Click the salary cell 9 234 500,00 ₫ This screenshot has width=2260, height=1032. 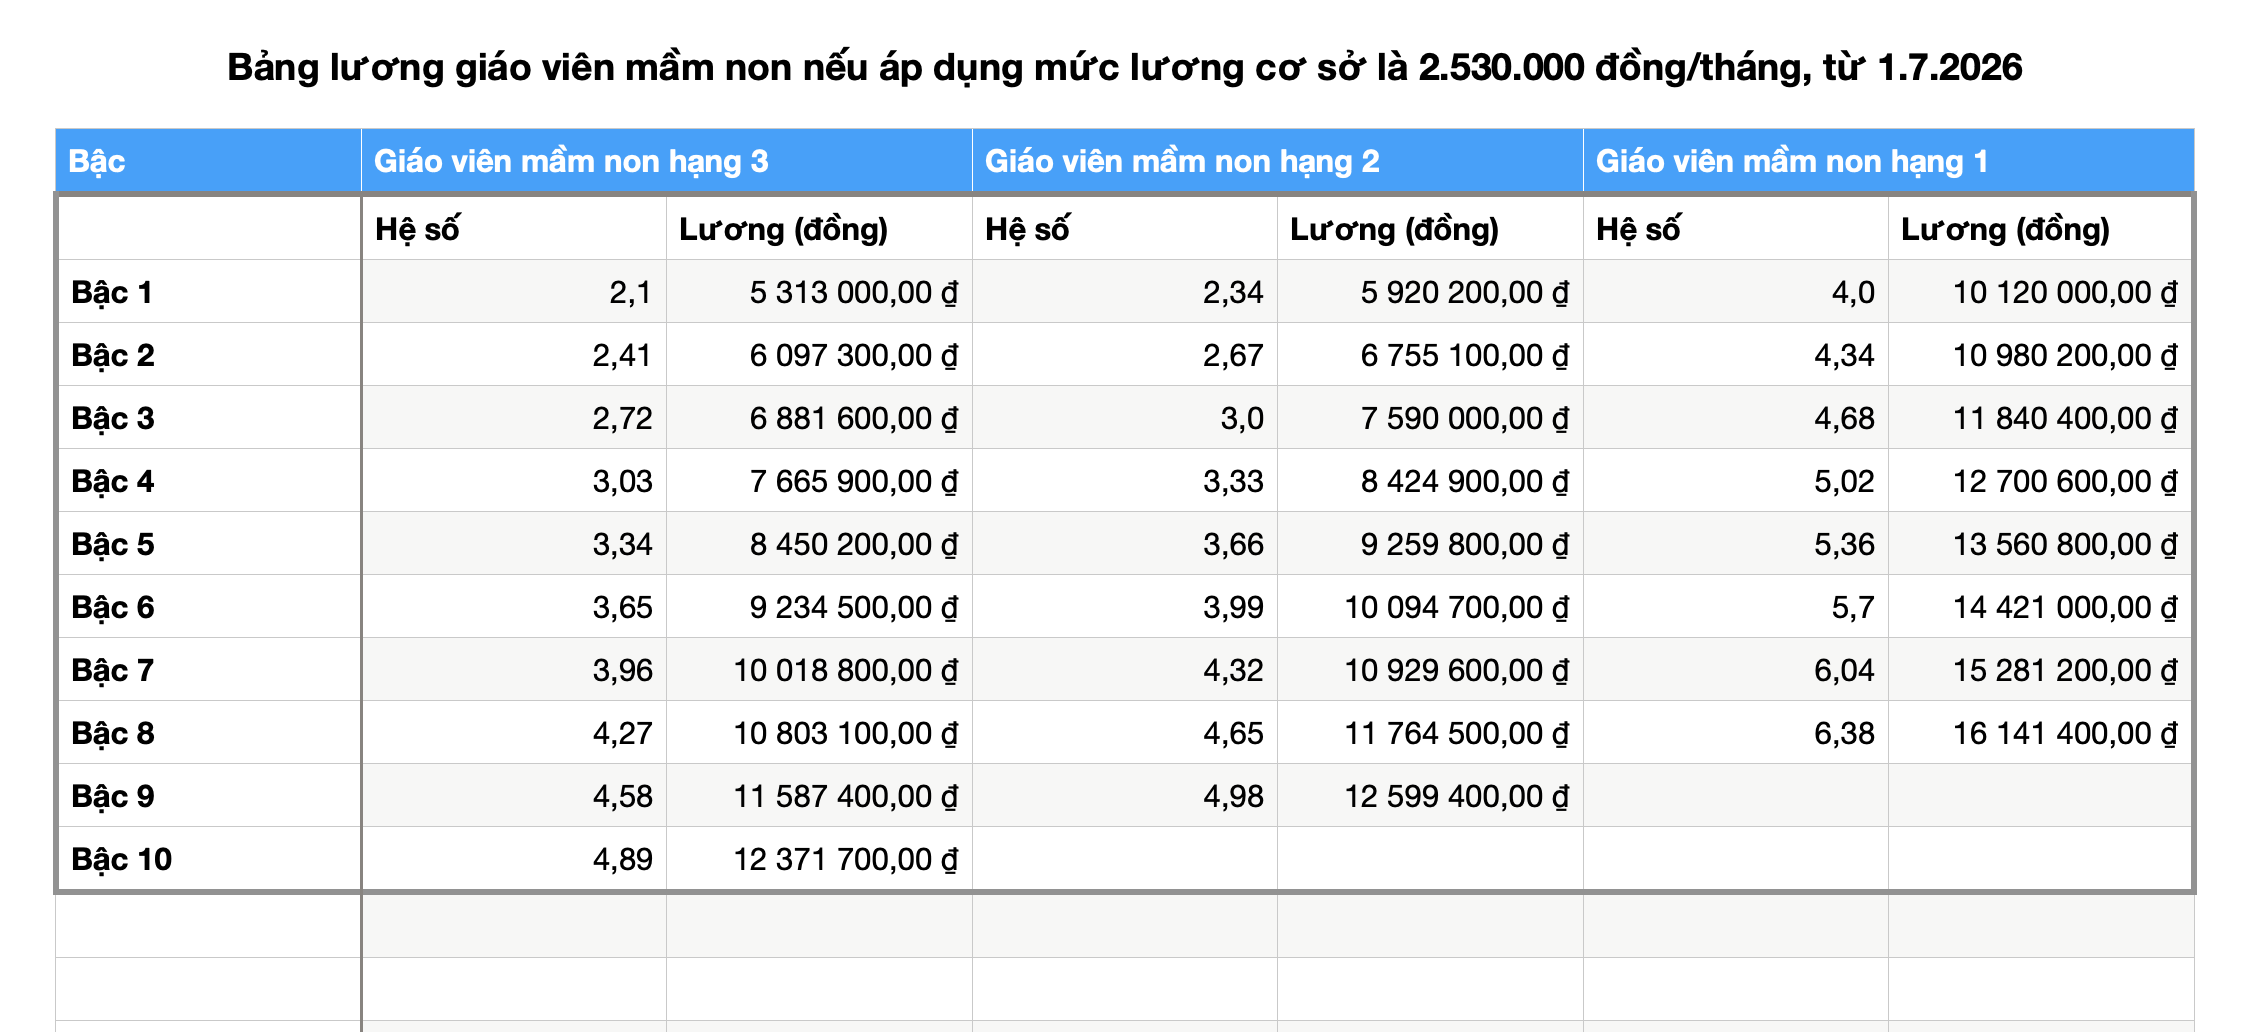click(x=819, y=607)
